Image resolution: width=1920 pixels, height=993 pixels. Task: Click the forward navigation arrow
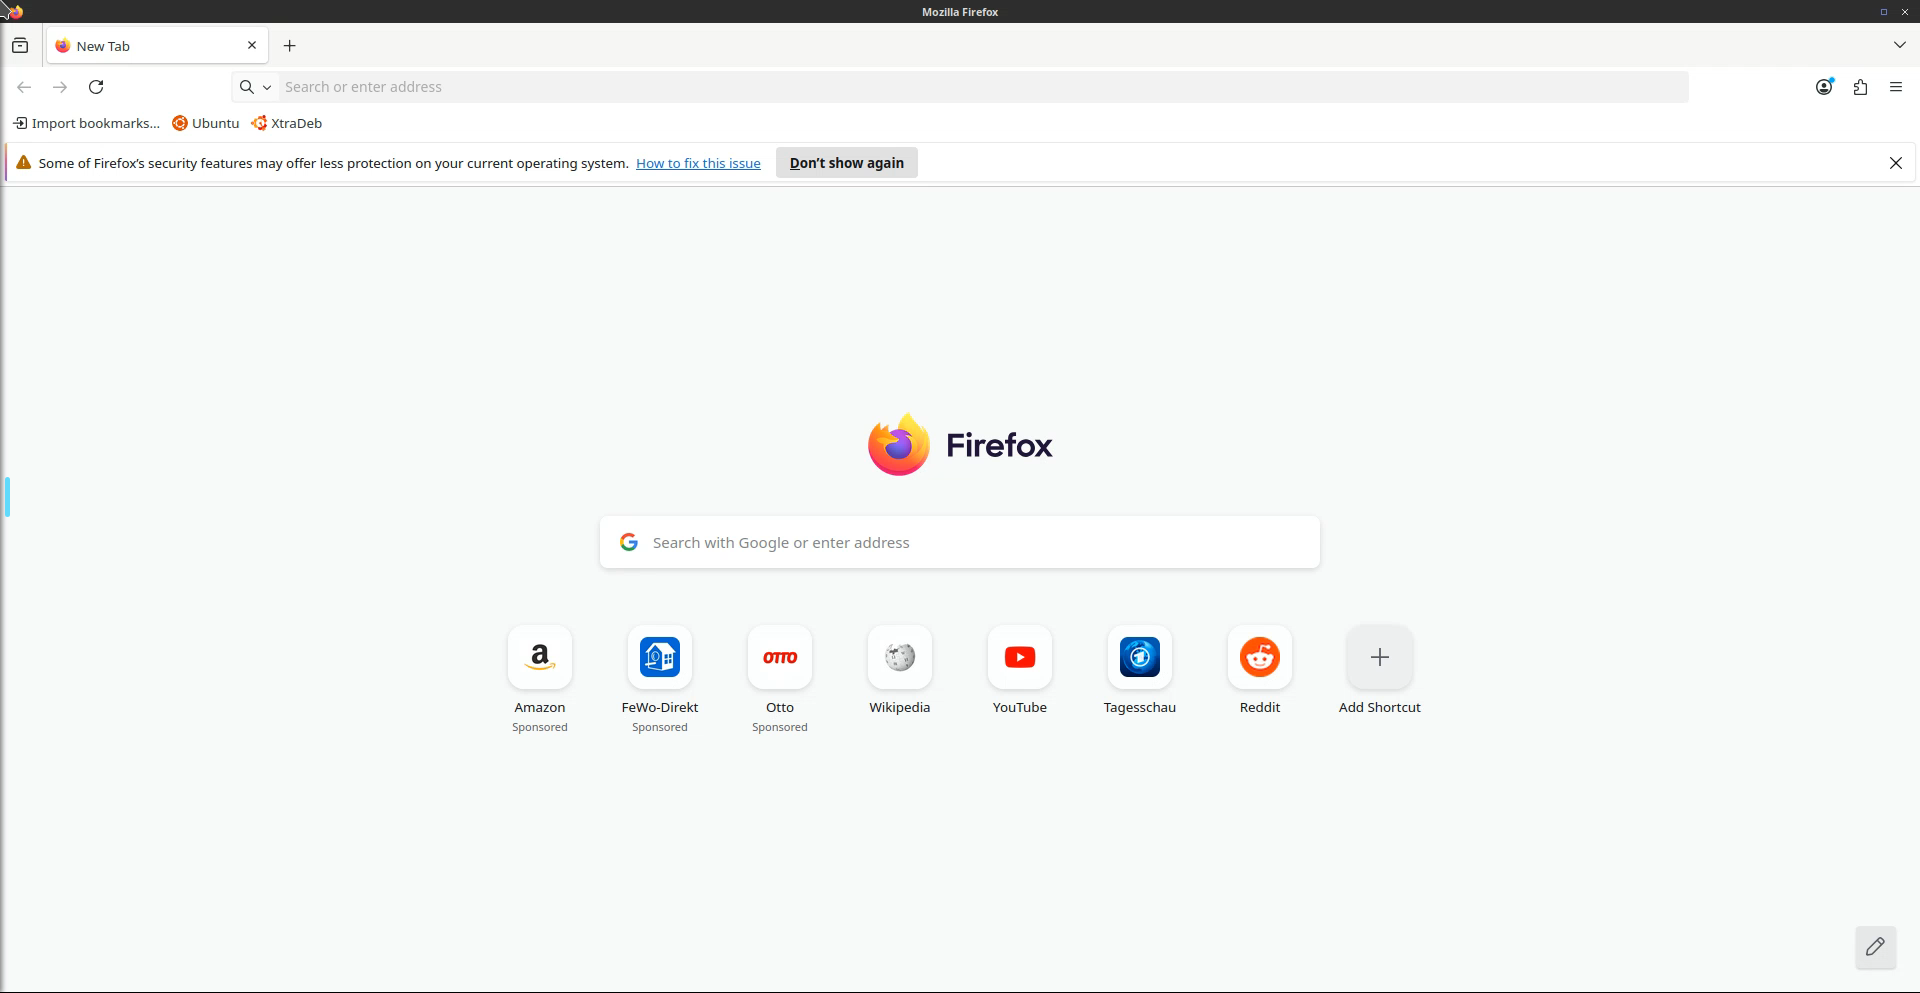(60, 87)
